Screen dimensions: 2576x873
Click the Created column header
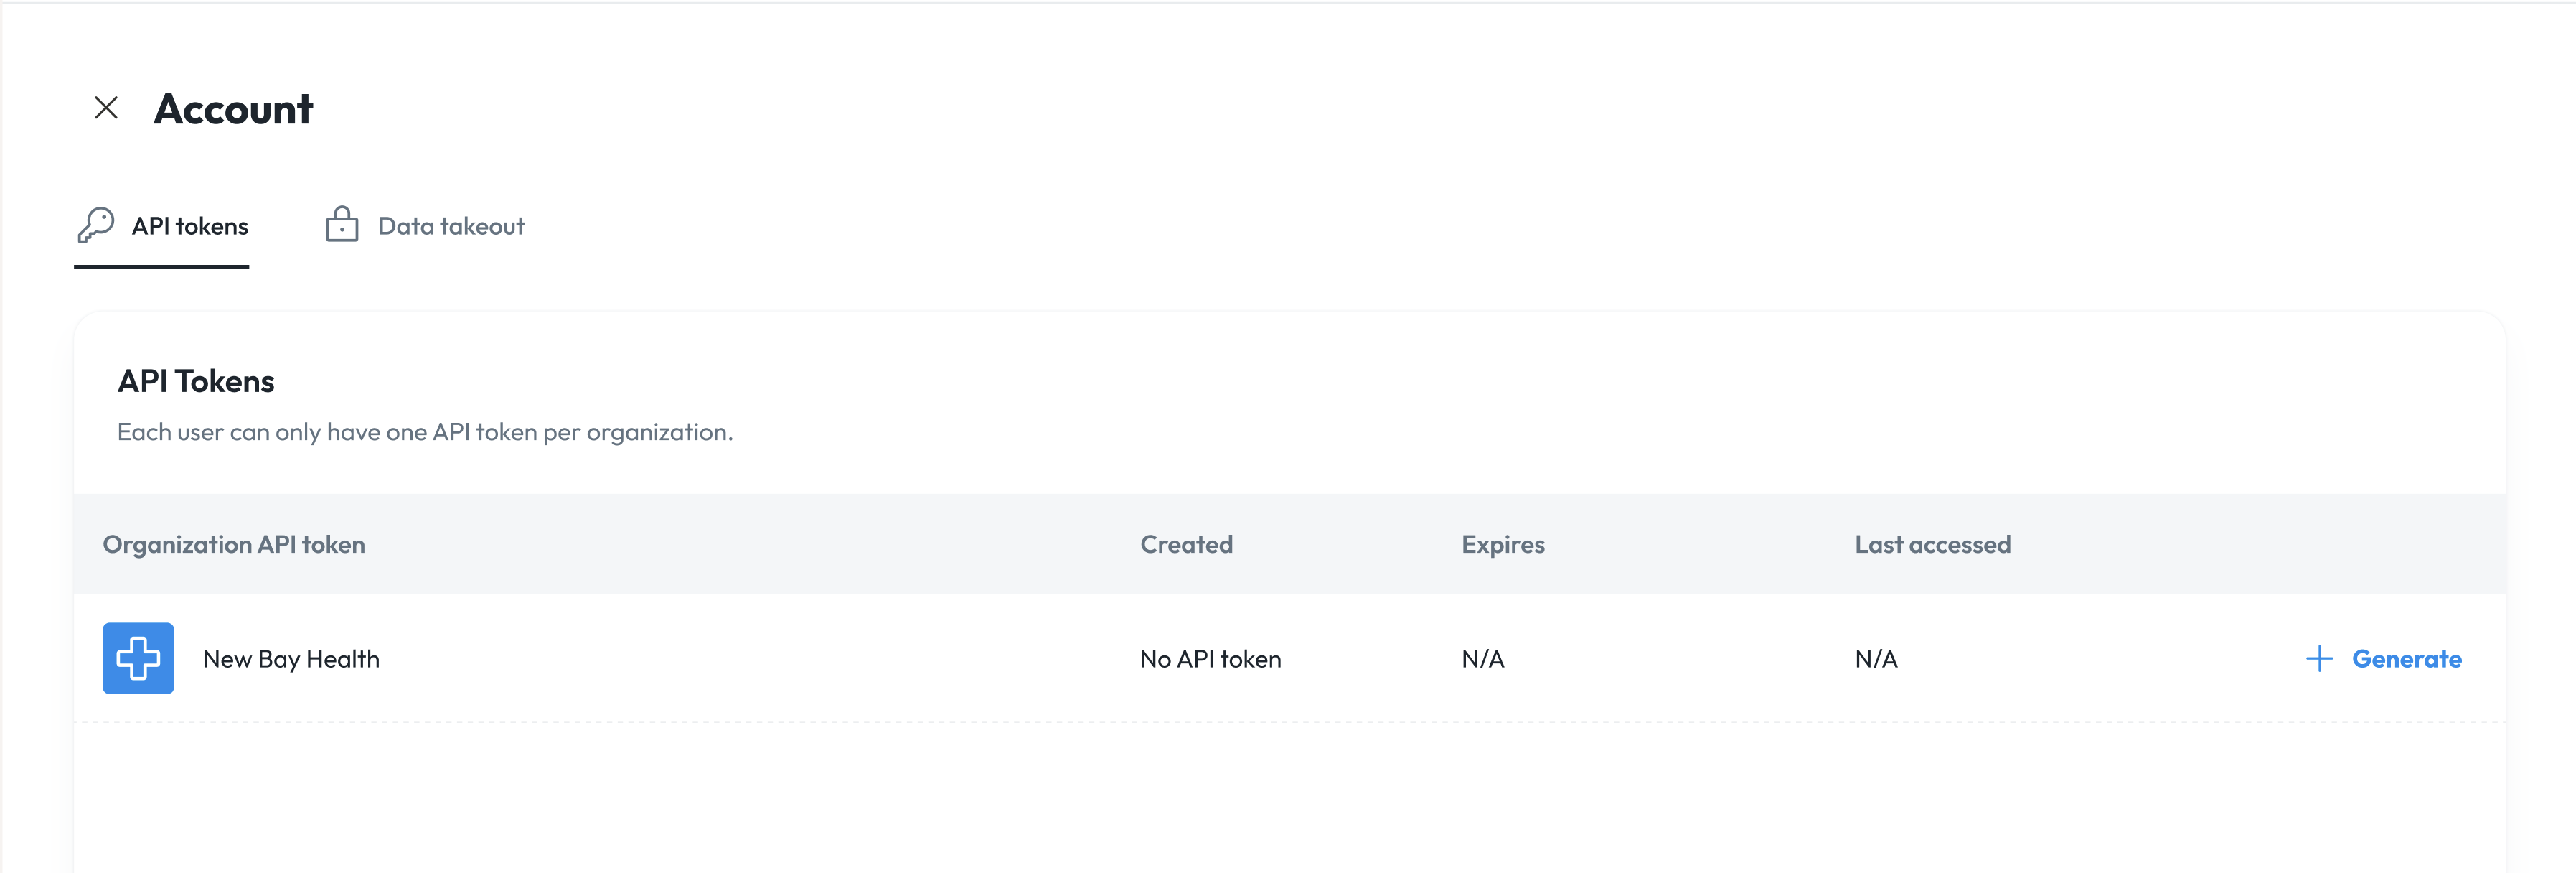tap(1186, 544)
